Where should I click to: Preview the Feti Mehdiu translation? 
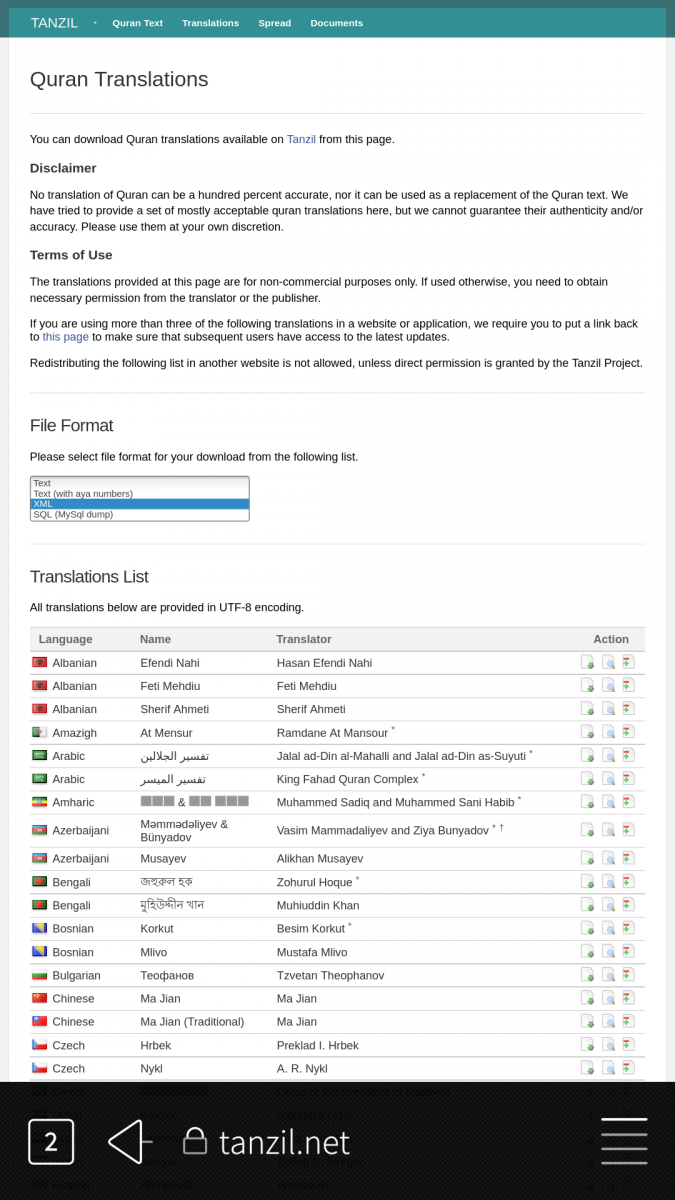608,686
